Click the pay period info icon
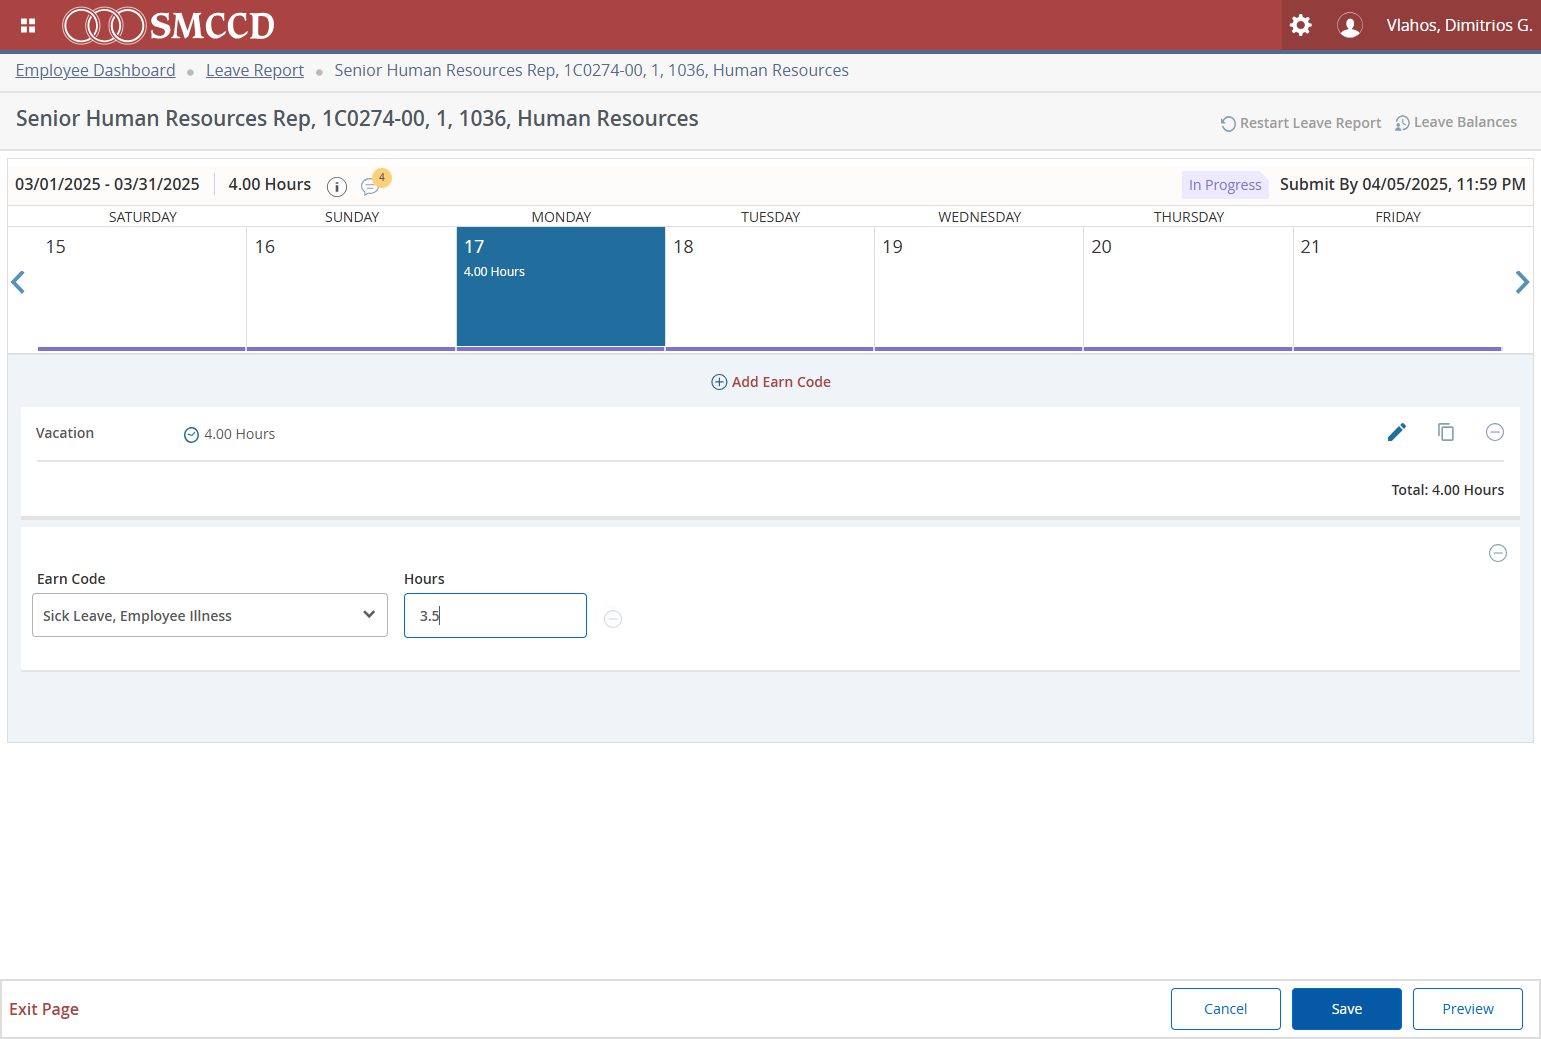The image size is (1541, 1039). click(337, 187)
